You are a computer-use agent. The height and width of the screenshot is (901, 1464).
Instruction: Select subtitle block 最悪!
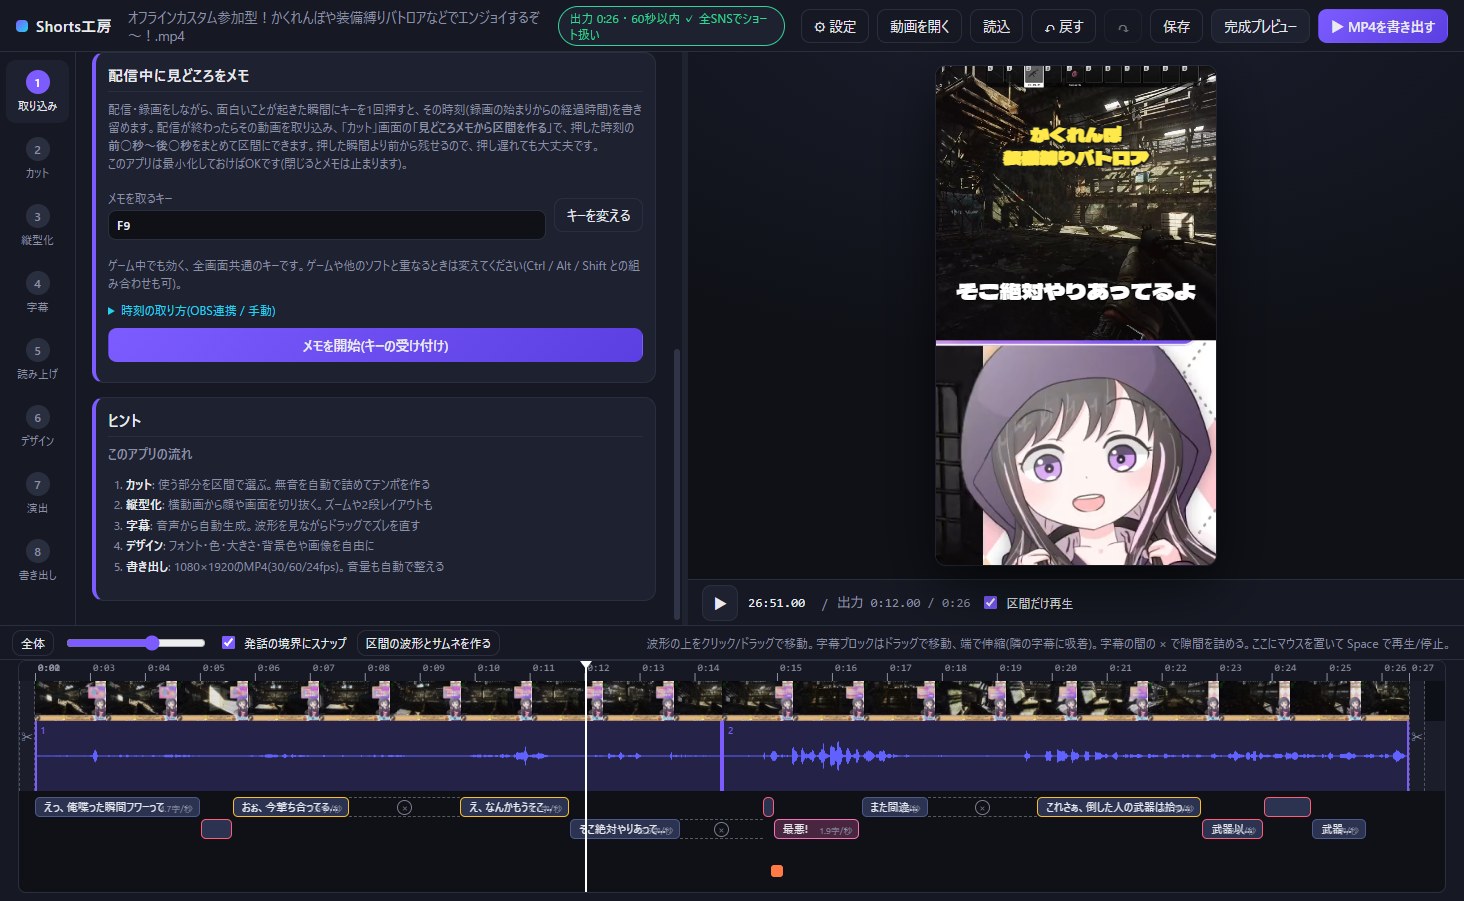coord(816,829)
